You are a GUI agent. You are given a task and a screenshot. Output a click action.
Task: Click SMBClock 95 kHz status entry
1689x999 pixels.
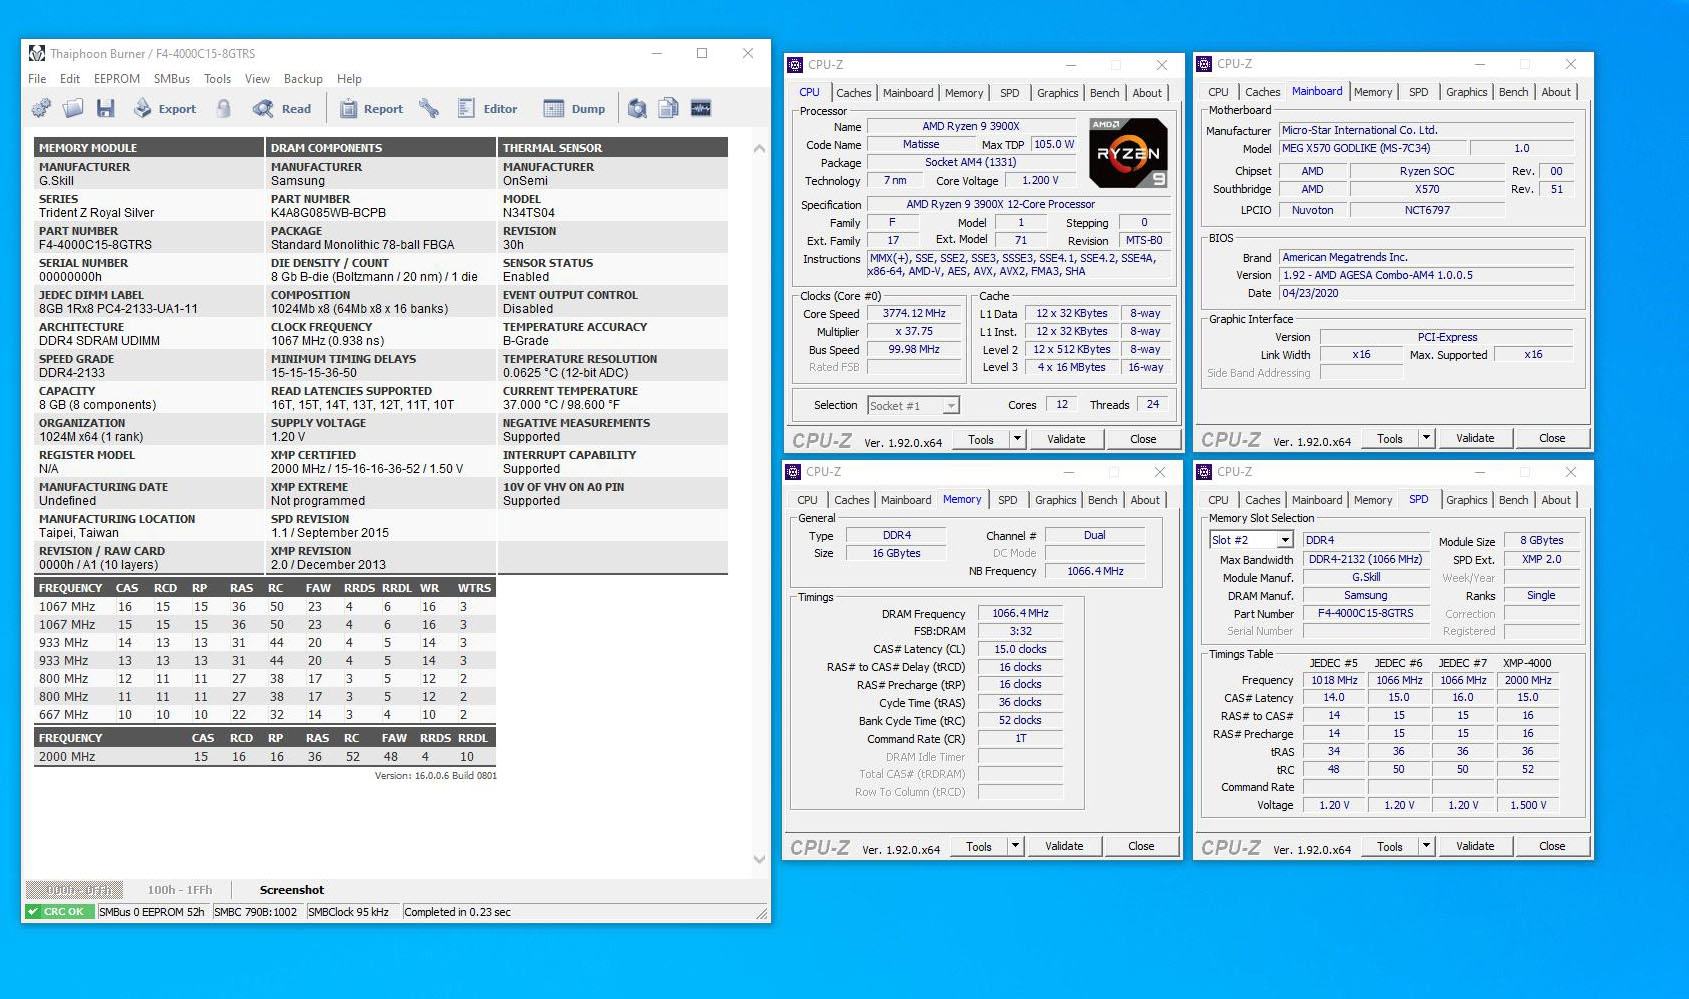click(x=350, y=912)
